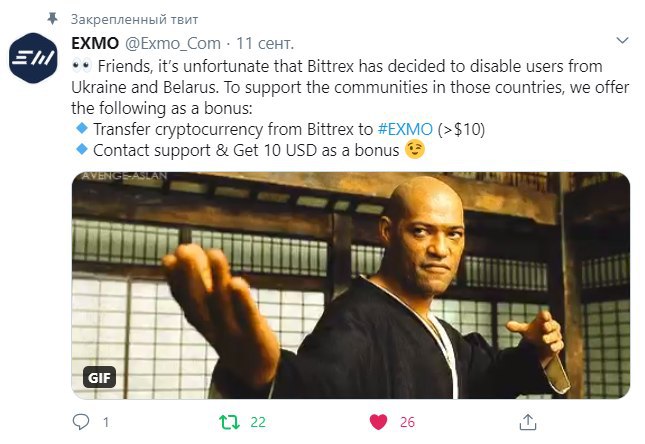This screenshot has height=444, width=645.
Task: Click the share upload arrow icon
Action: click(528, 422)
